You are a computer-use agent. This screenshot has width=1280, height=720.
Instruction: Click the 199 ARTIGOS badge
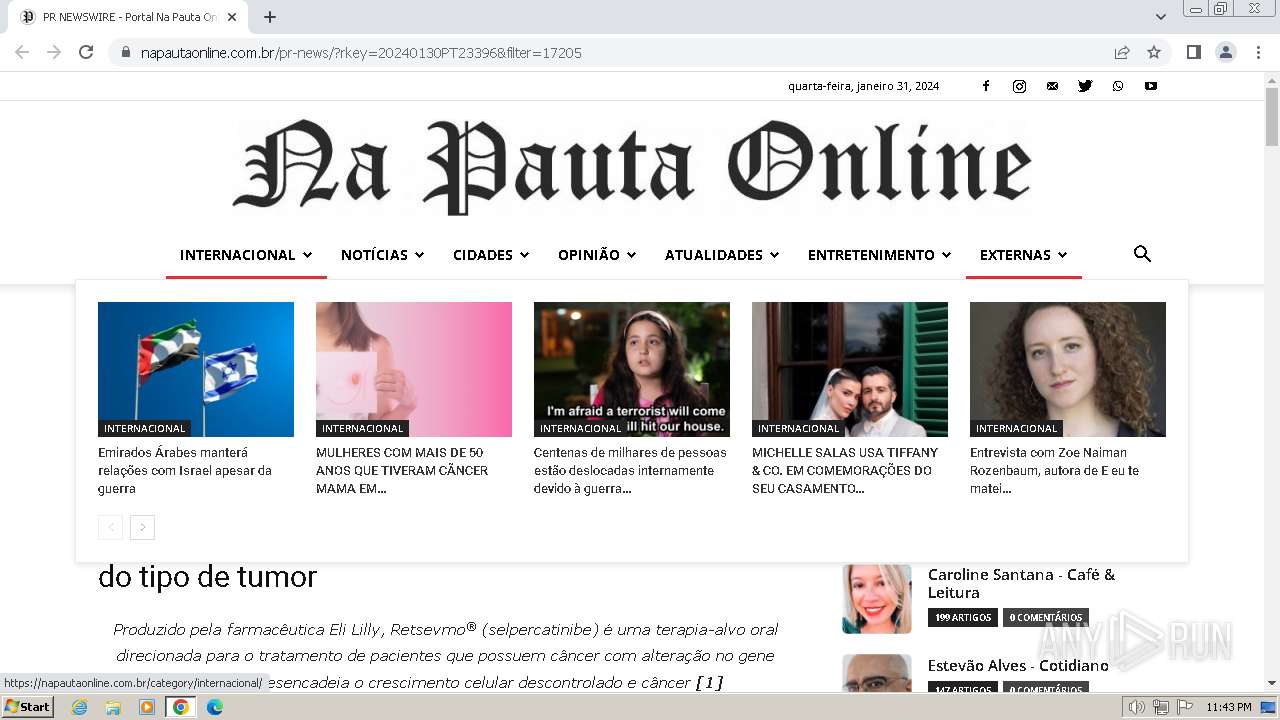(x=963, y=618)
